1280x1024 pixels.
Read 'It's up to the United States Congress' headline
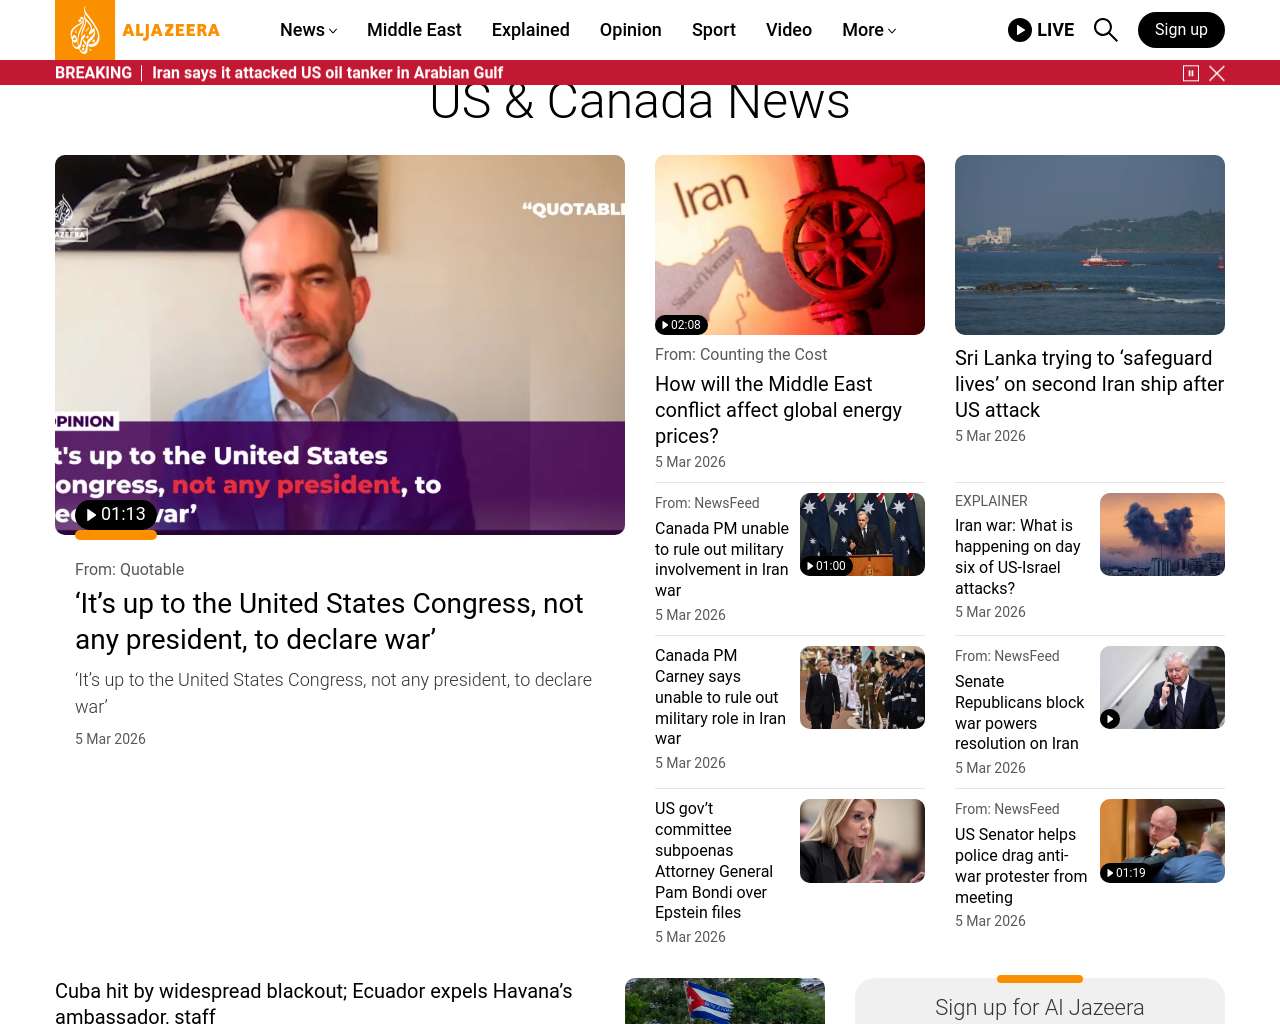click(x=329, y=621)
